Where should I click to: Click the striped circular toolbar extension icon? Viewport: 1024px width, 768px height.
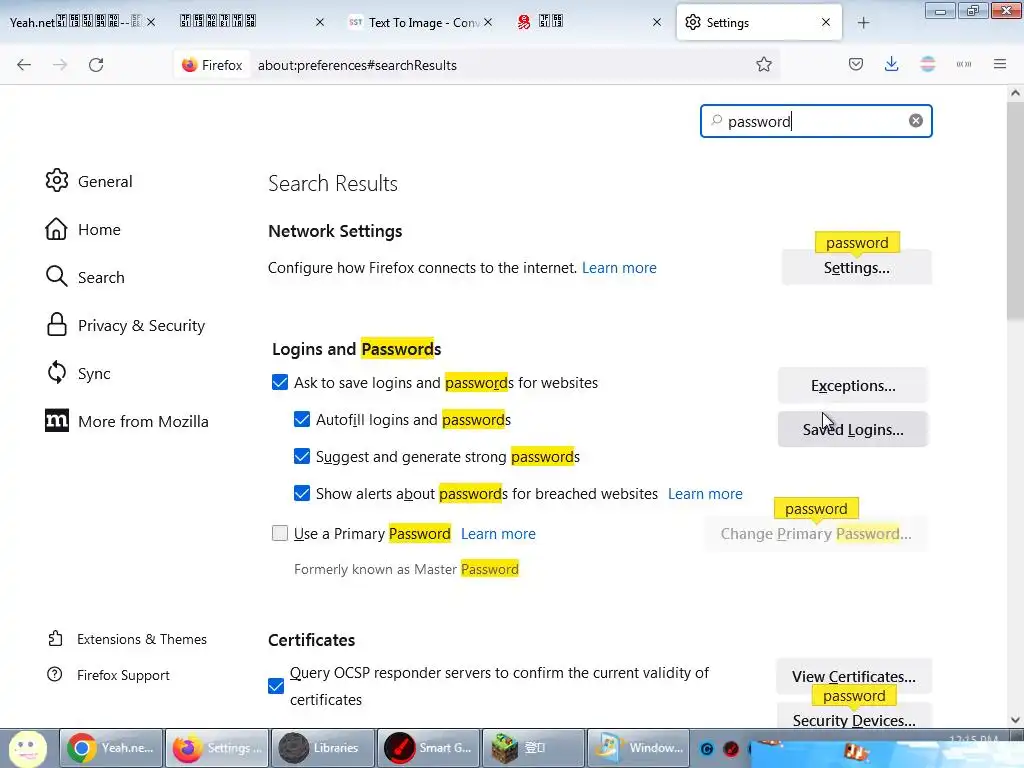[927, 64]
